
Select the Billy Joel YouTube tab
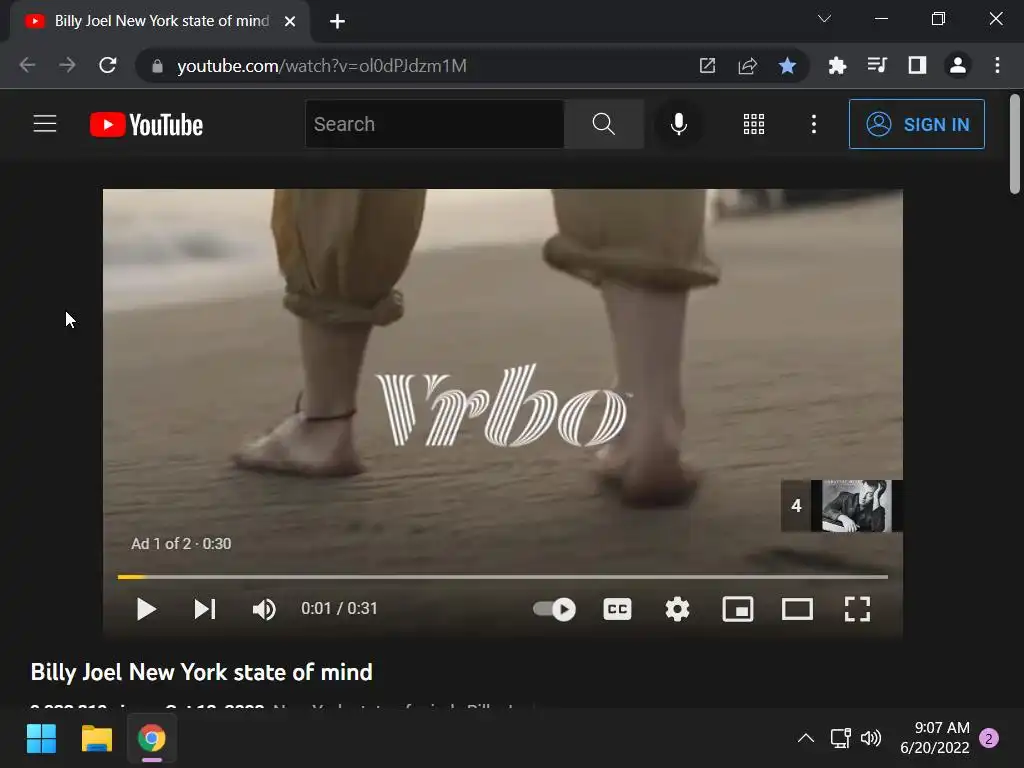pos(160,21)
